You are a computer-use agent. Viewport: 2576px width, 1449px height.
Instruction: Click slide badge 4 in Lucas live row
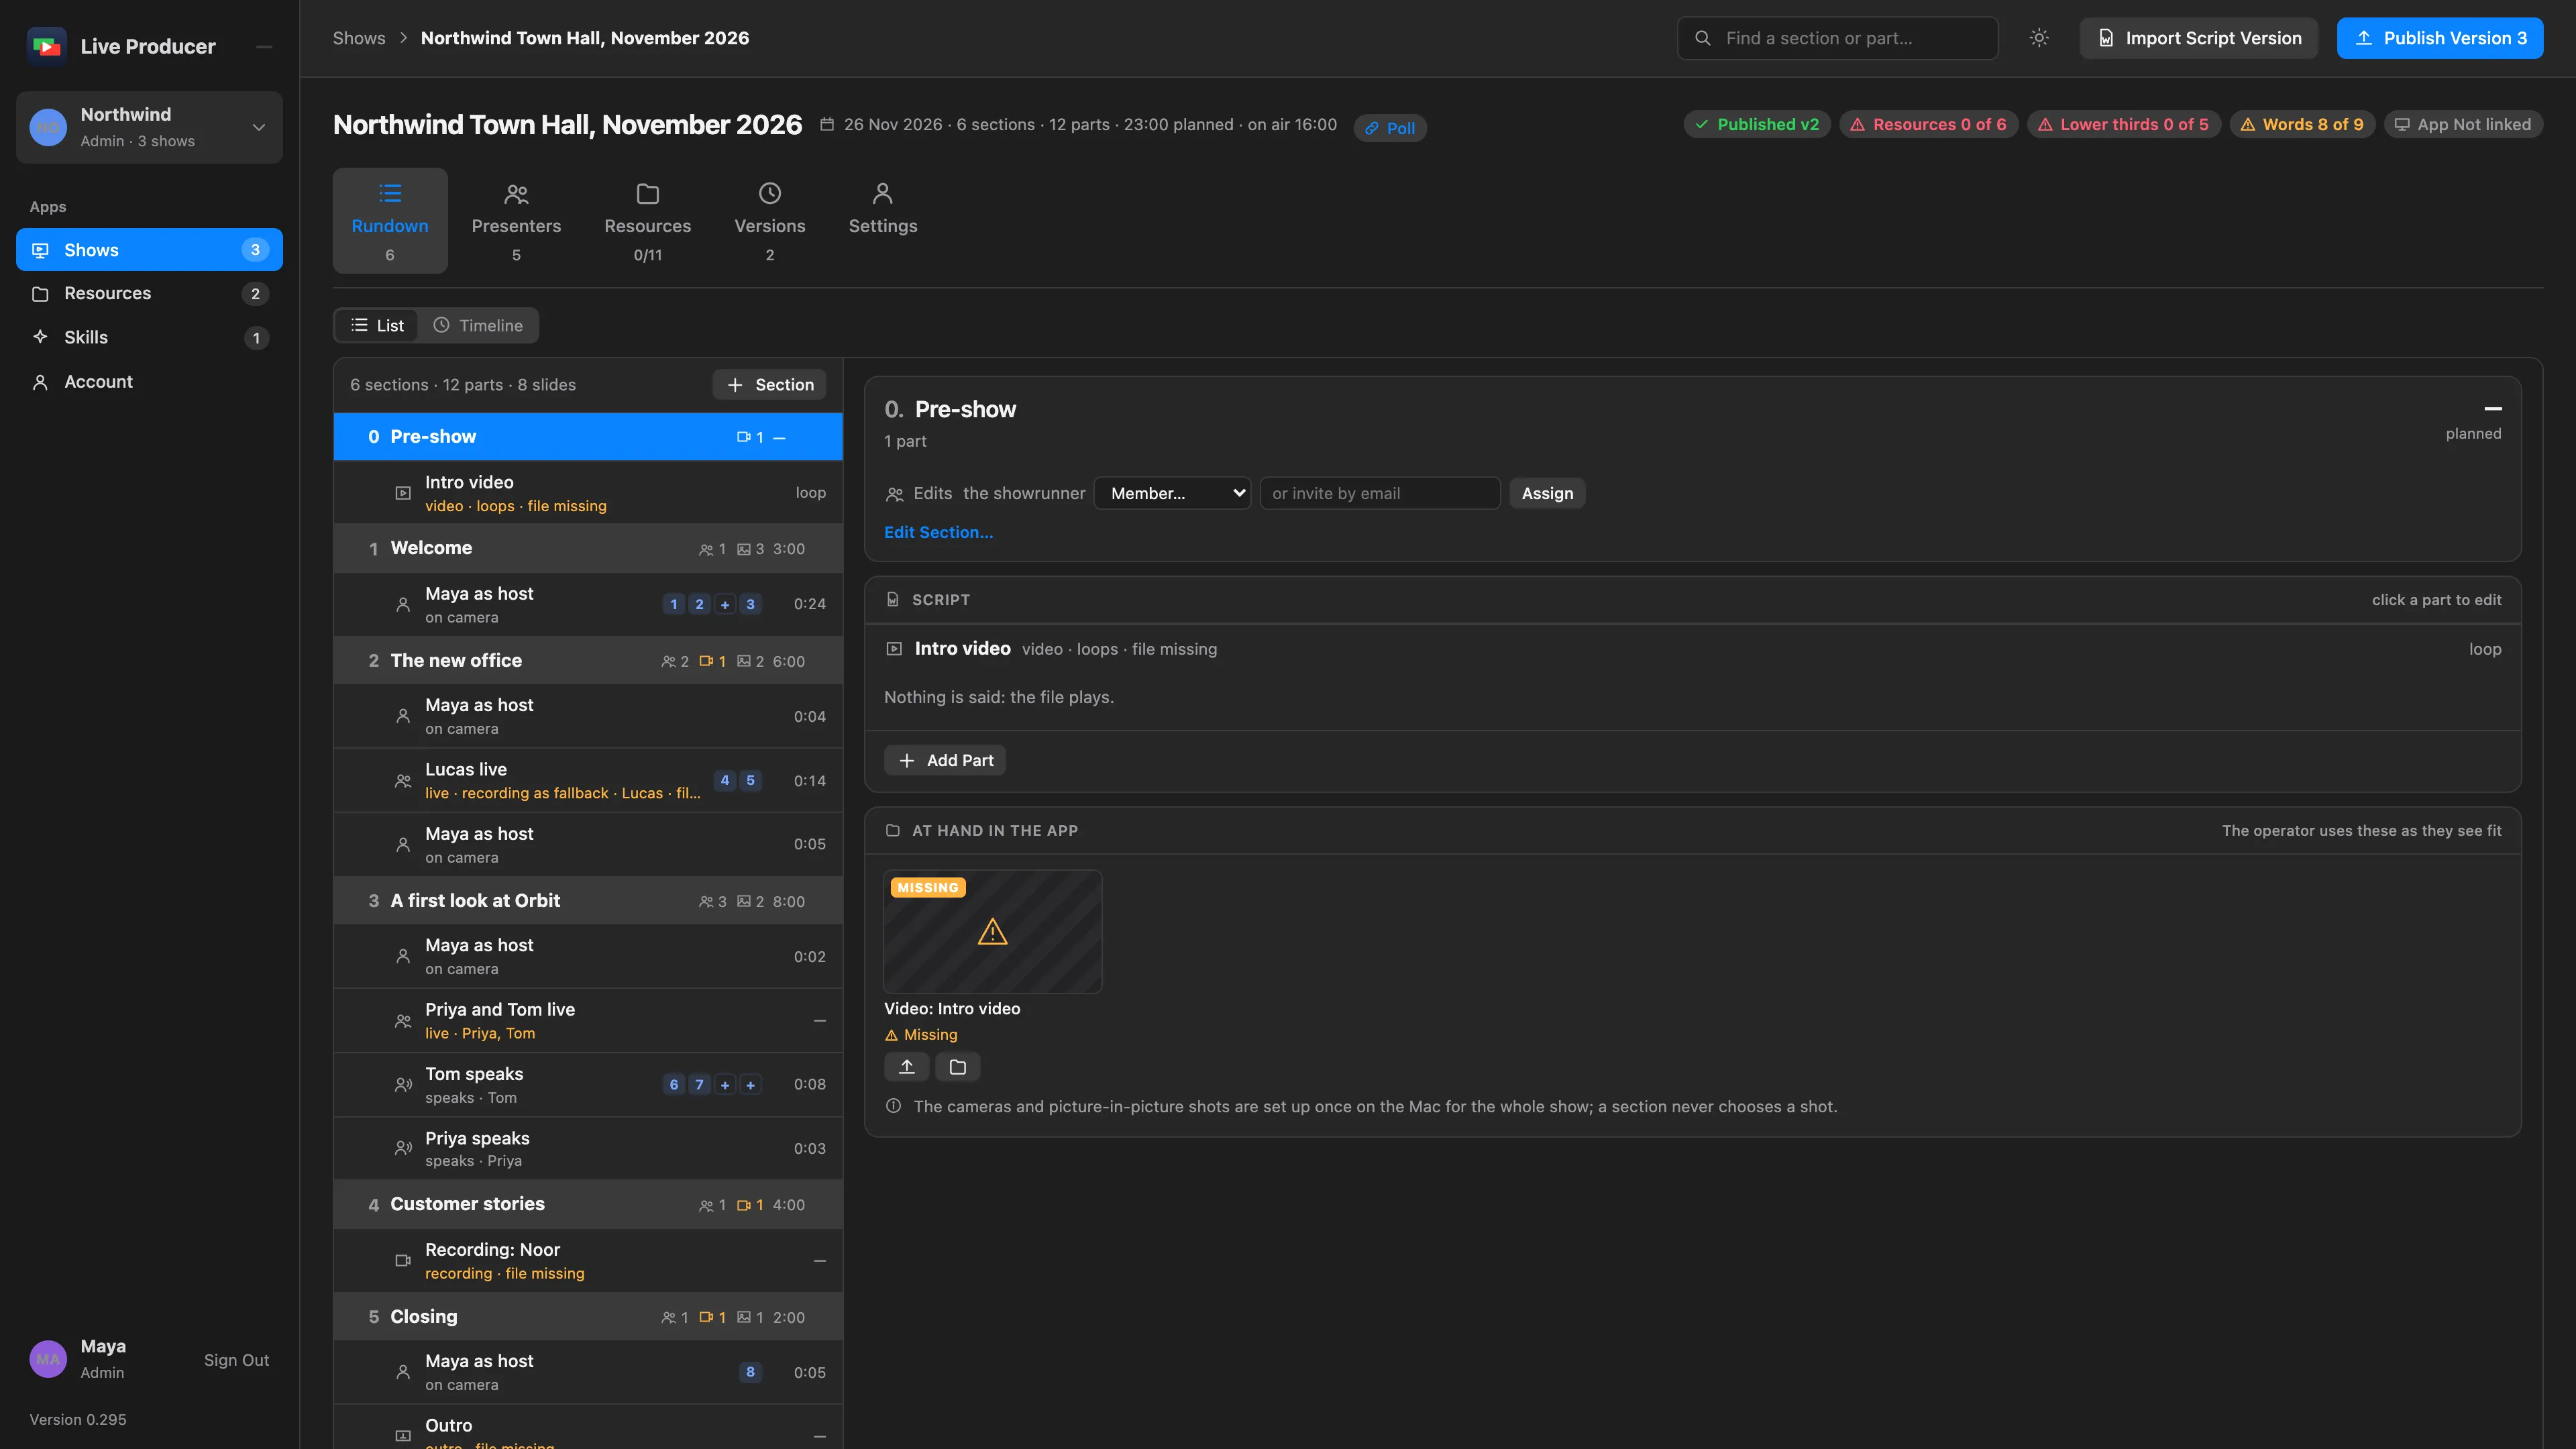(725, 780)
